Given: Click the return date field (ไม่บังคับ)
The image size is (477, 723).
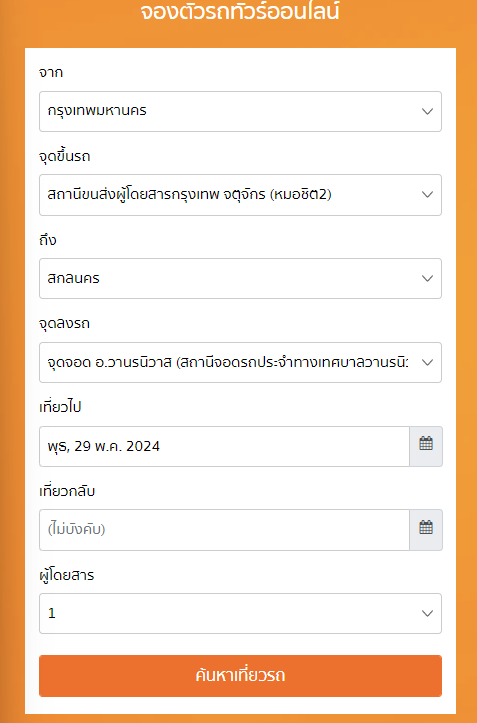Looking at the screenshot, I should click(224, 529).
